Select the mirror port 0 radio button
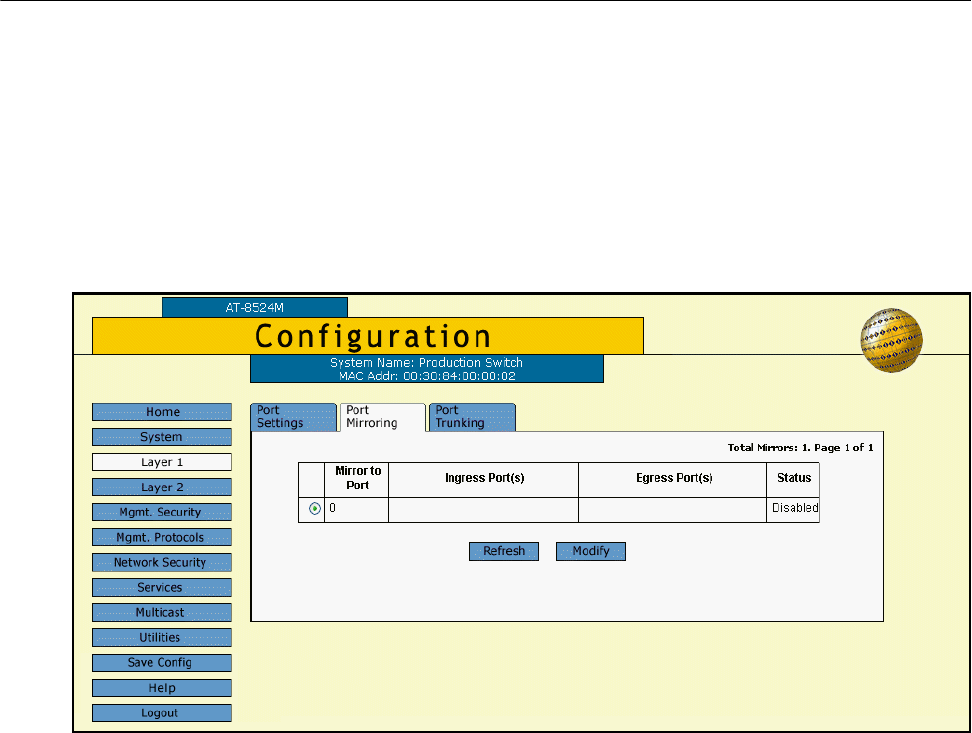The height and width of the screenshot is (733, 972). [315, 509]
